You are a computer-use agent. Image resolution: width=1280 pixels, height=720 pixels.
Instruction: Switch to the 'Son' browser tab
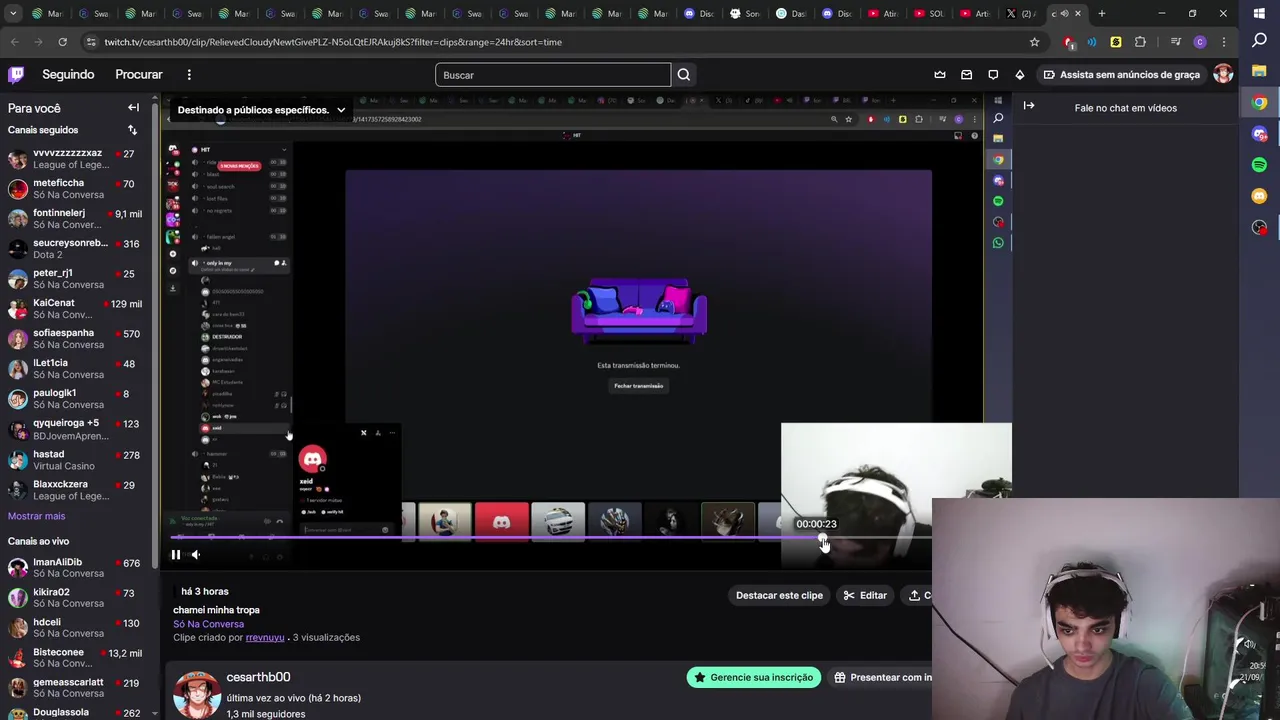pyautogui.click(x=745, y=14)
